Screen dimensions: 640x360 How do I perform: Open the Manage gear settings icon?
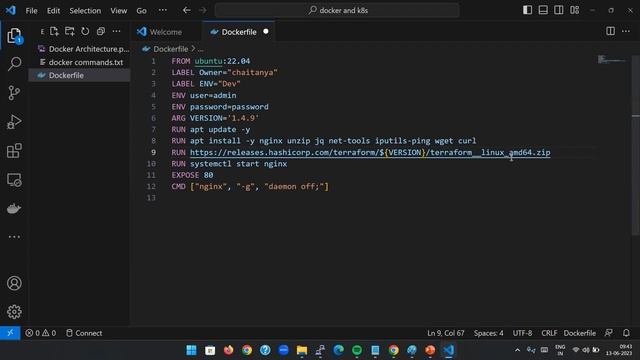14,312
